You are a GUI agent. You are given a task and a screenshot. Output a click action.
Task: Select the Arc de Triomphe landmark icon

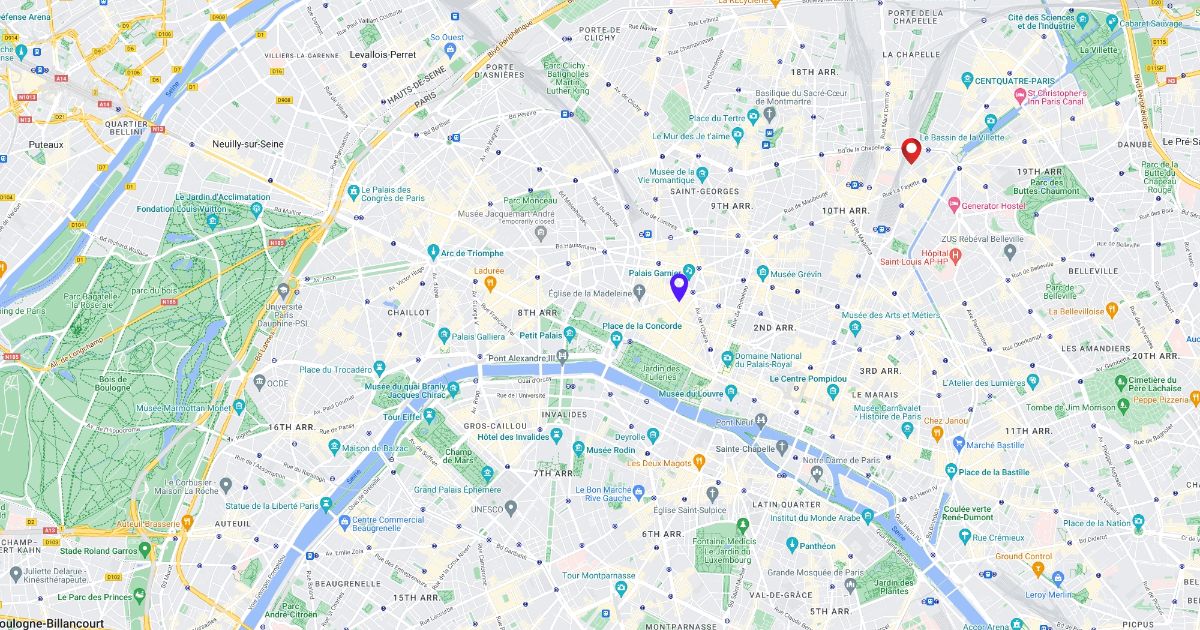pos(433,252)
